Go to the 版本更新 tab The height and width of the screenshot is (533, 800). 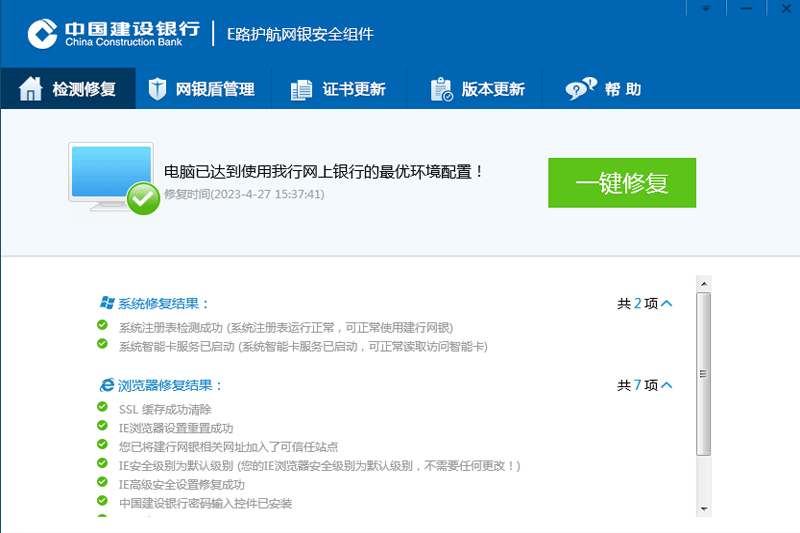pyautogui.click(x=474, y=88)
